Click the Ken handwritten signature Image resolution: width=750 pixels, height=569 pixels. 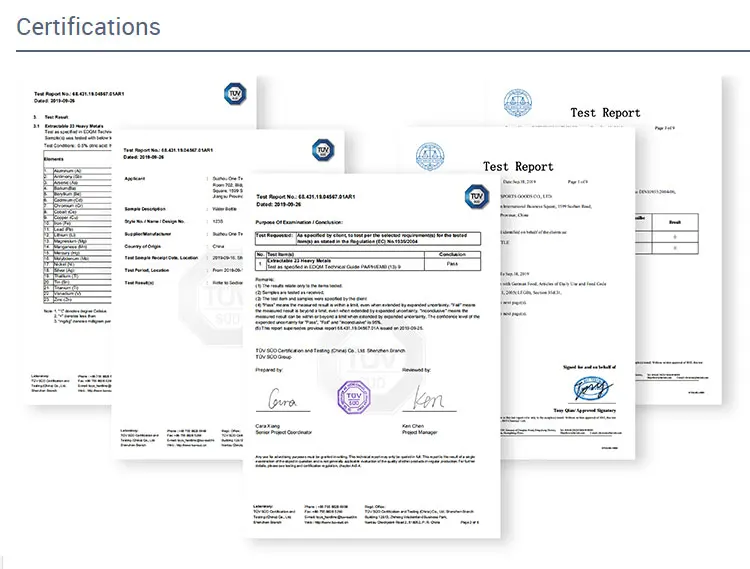(x=428, y=398)
